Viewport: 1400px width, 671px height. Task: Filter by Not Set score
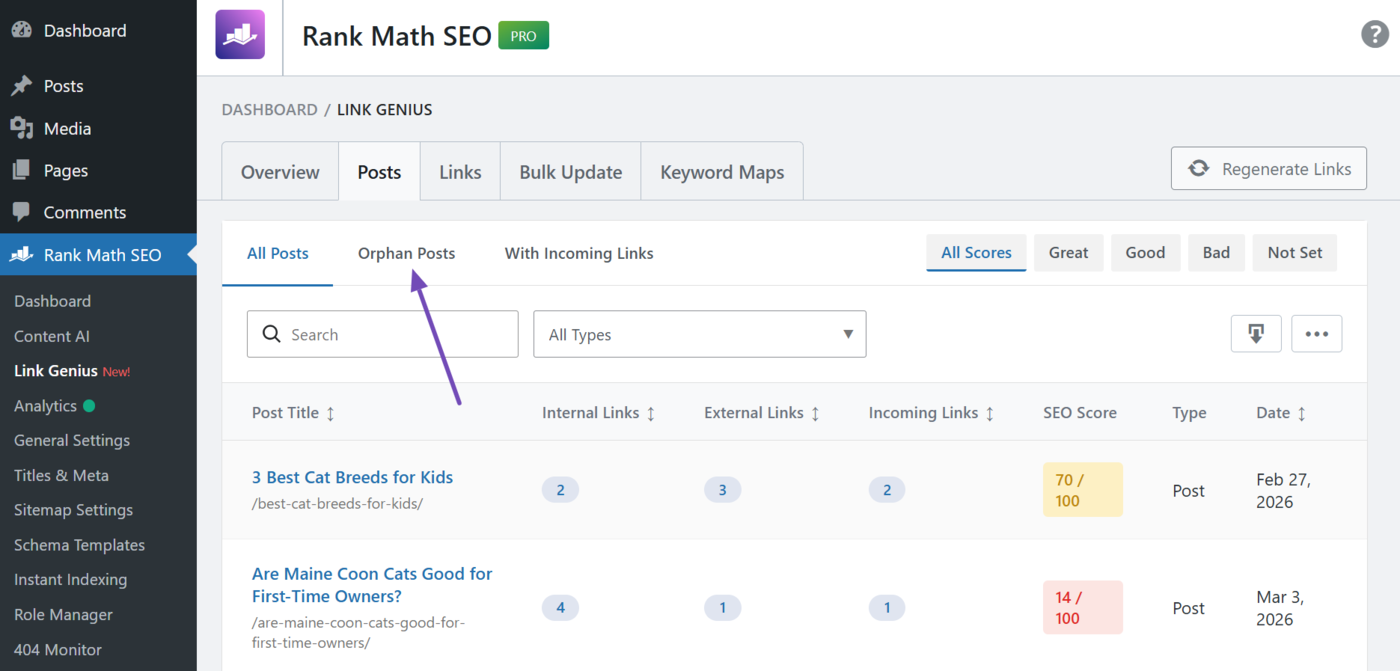coord(1295,253)
